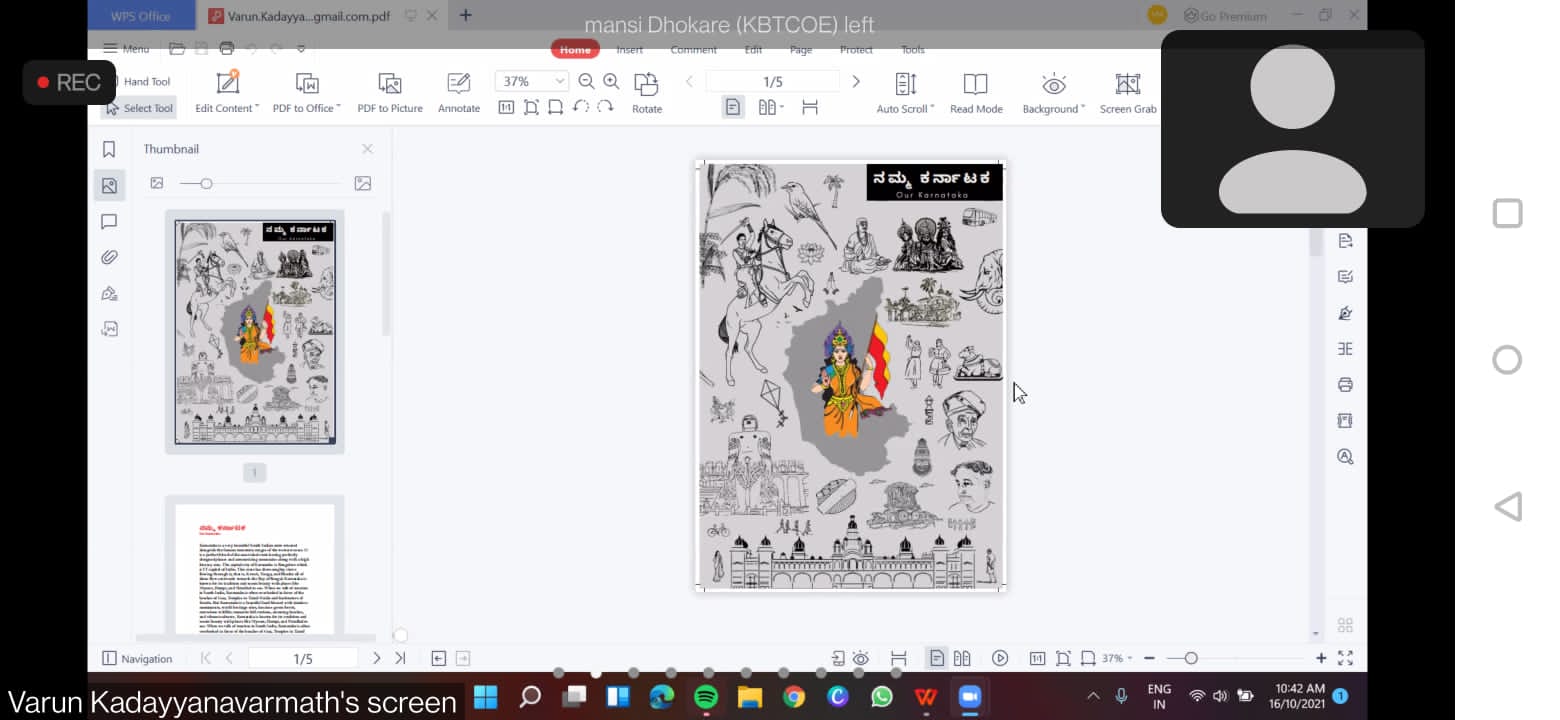Add a new tab with the plus button
This screenshot has width=1560, height=720.
click(x=465, y=15)
